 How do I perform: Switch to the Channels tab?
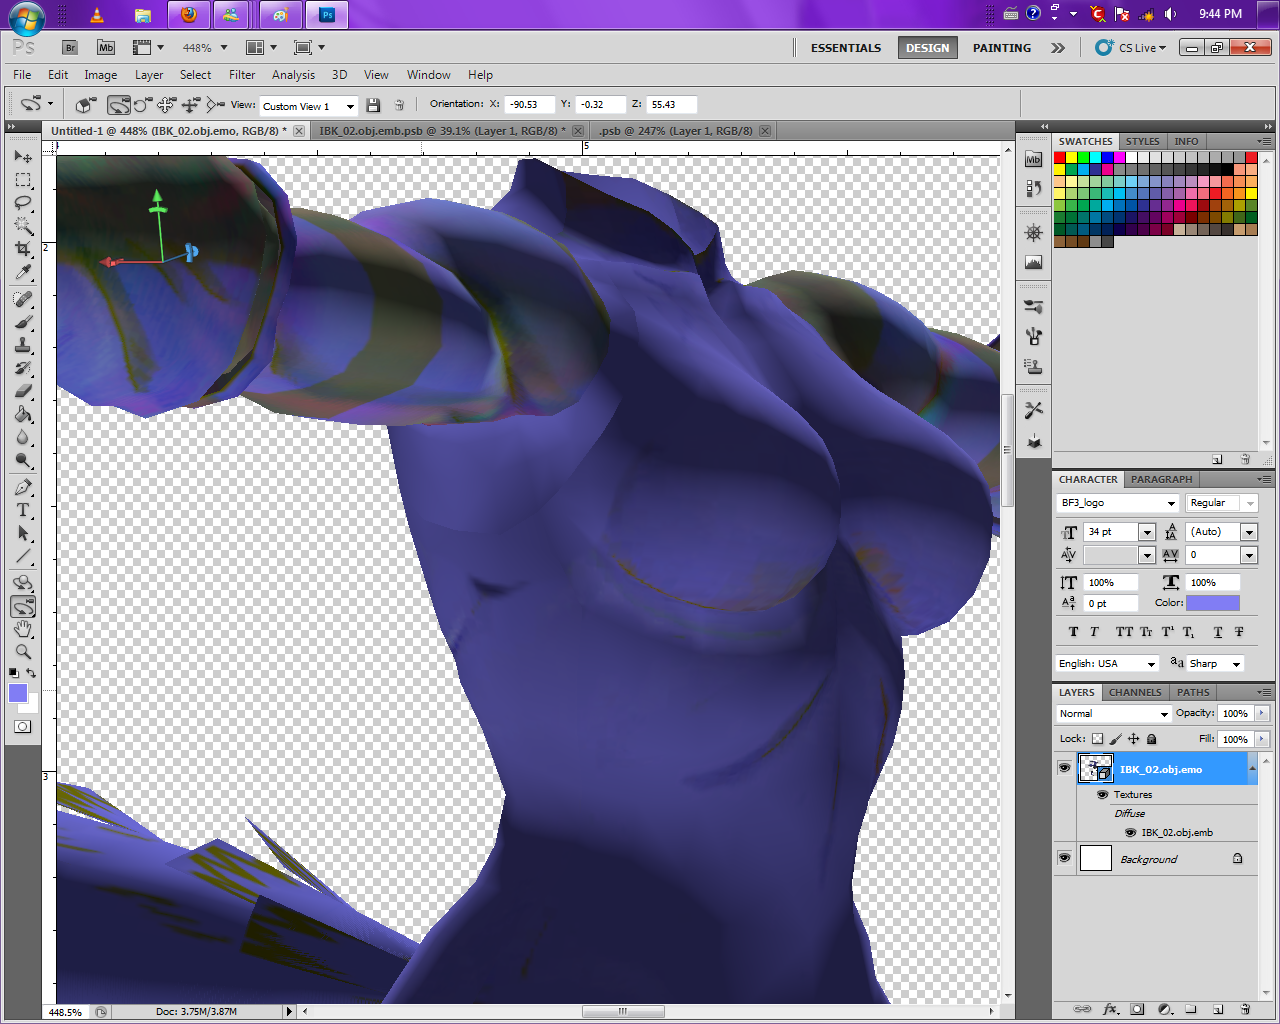1135,692
